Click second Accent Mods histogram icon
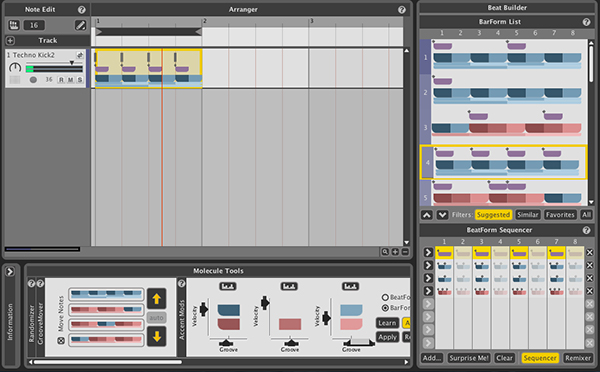600x372 pixels. (289, 286)
